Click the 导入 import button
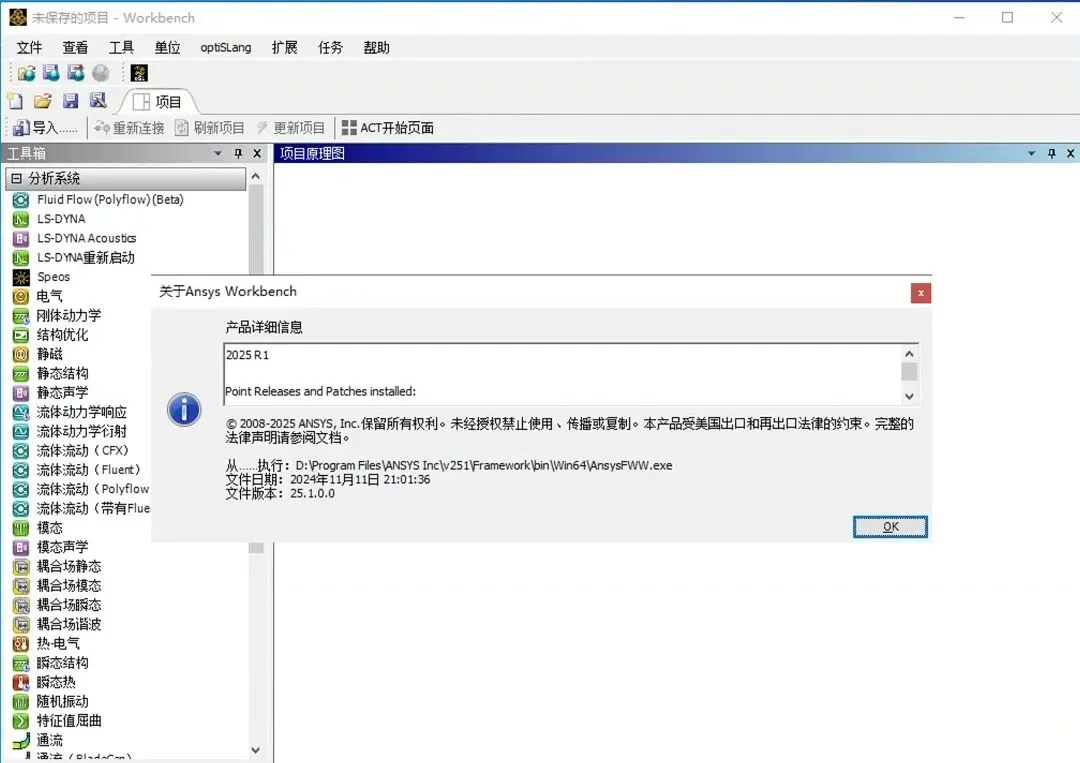Screen dimensions: 1080x763 pos(45,128)
